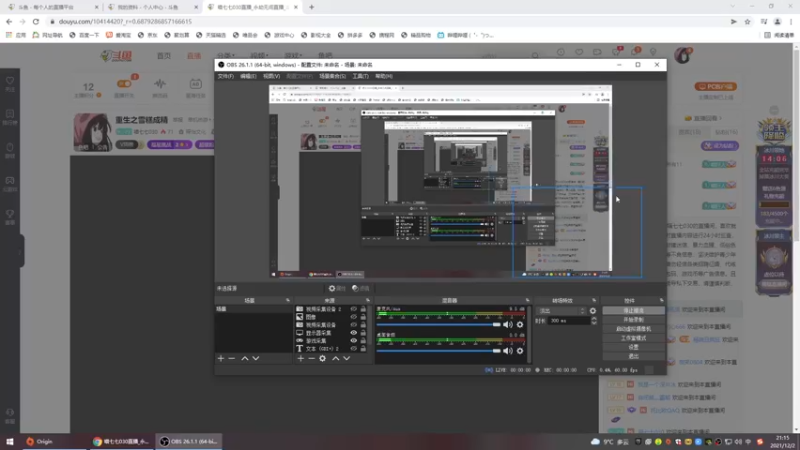Click the 设置 button in OBS controls
Image resolution: width=800 pixels, height=450 pixels.
coord(634,347)
